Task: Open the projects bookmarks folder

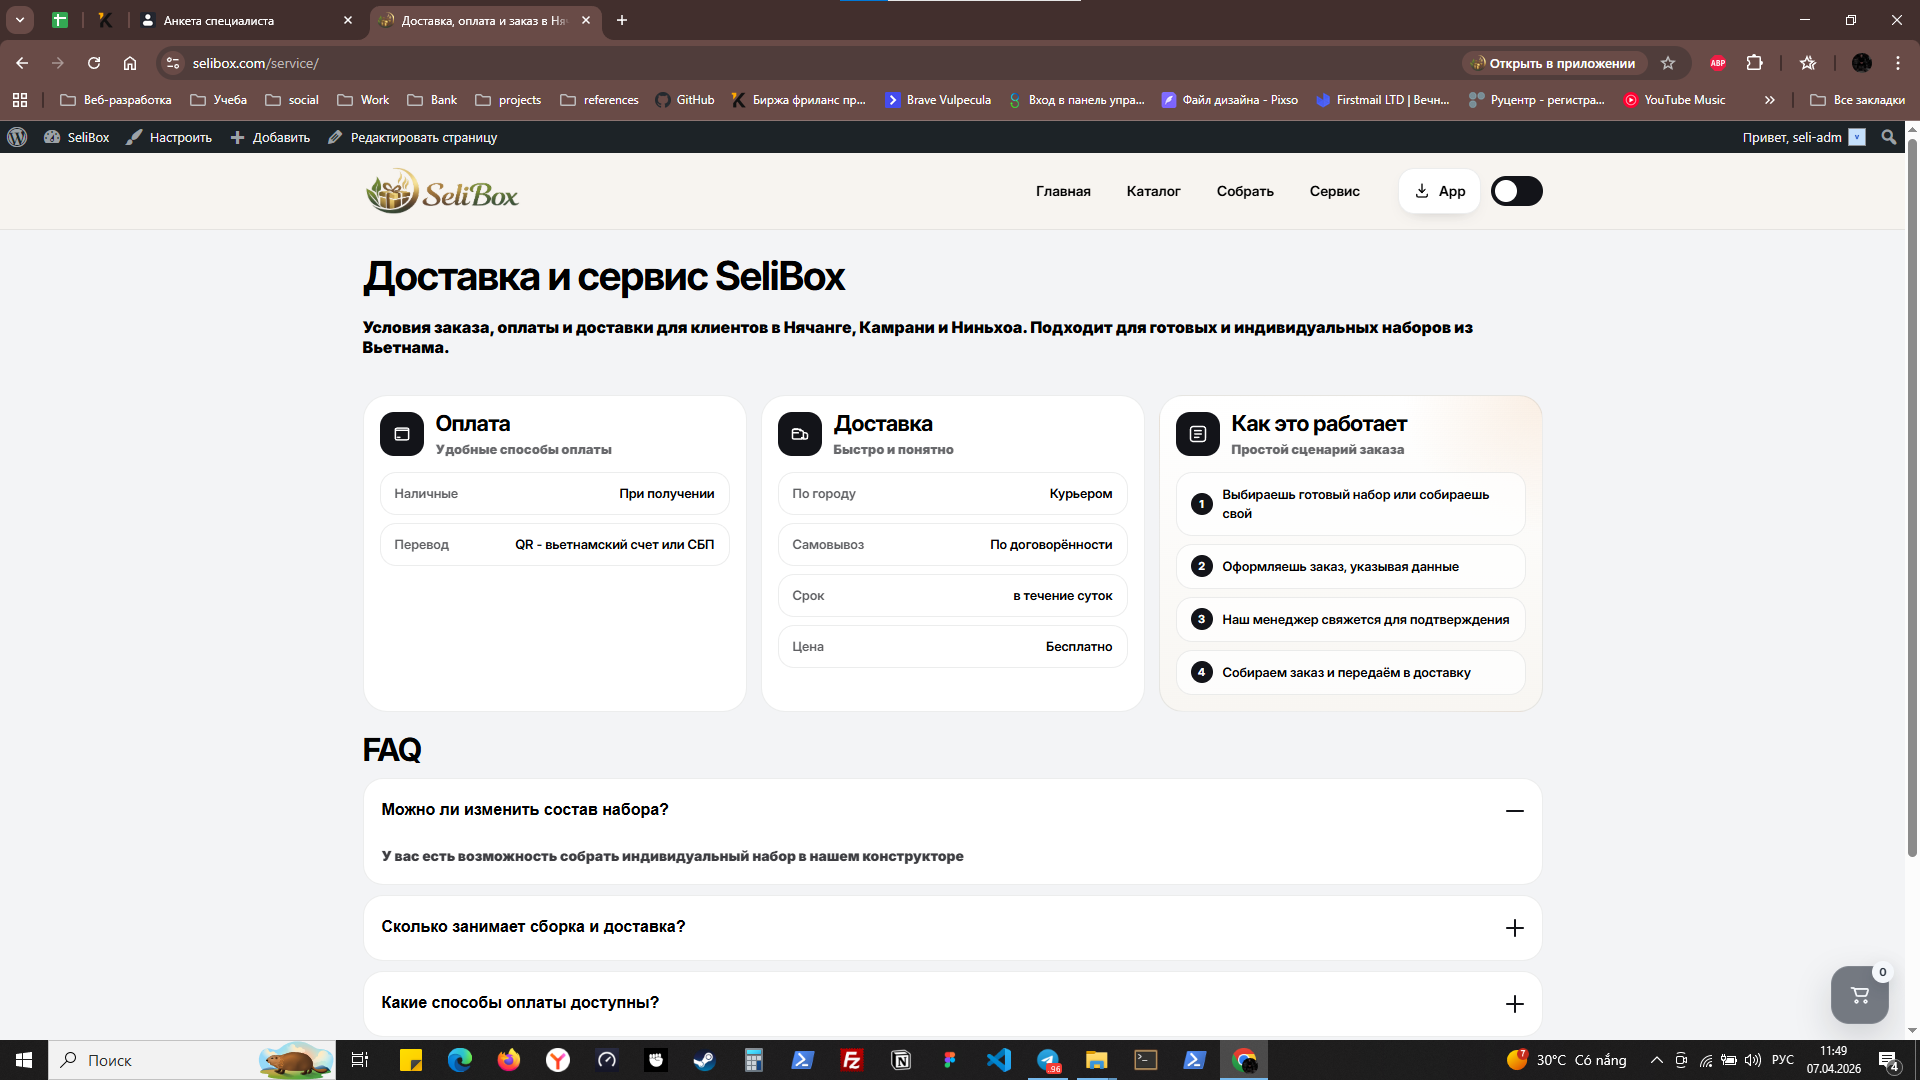Action: pyautogui.click(x=508, y=100)
